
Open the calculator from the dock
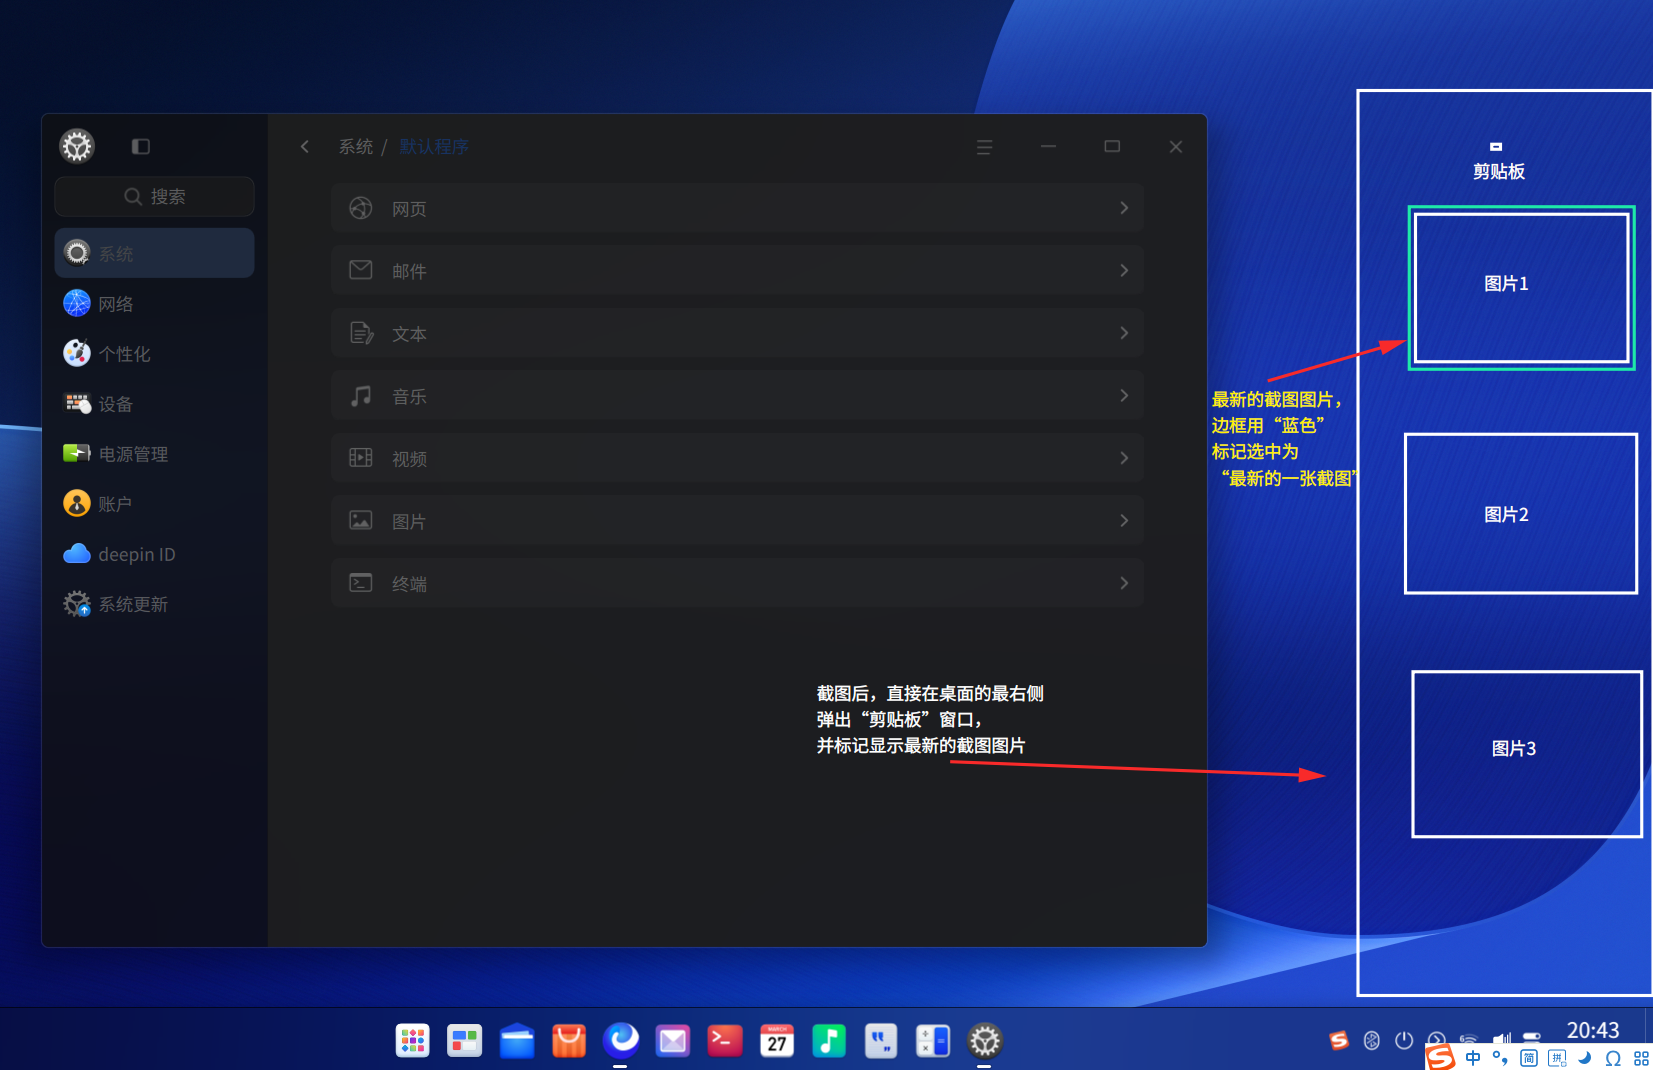pyautogui.click(x=933, y=1041)
